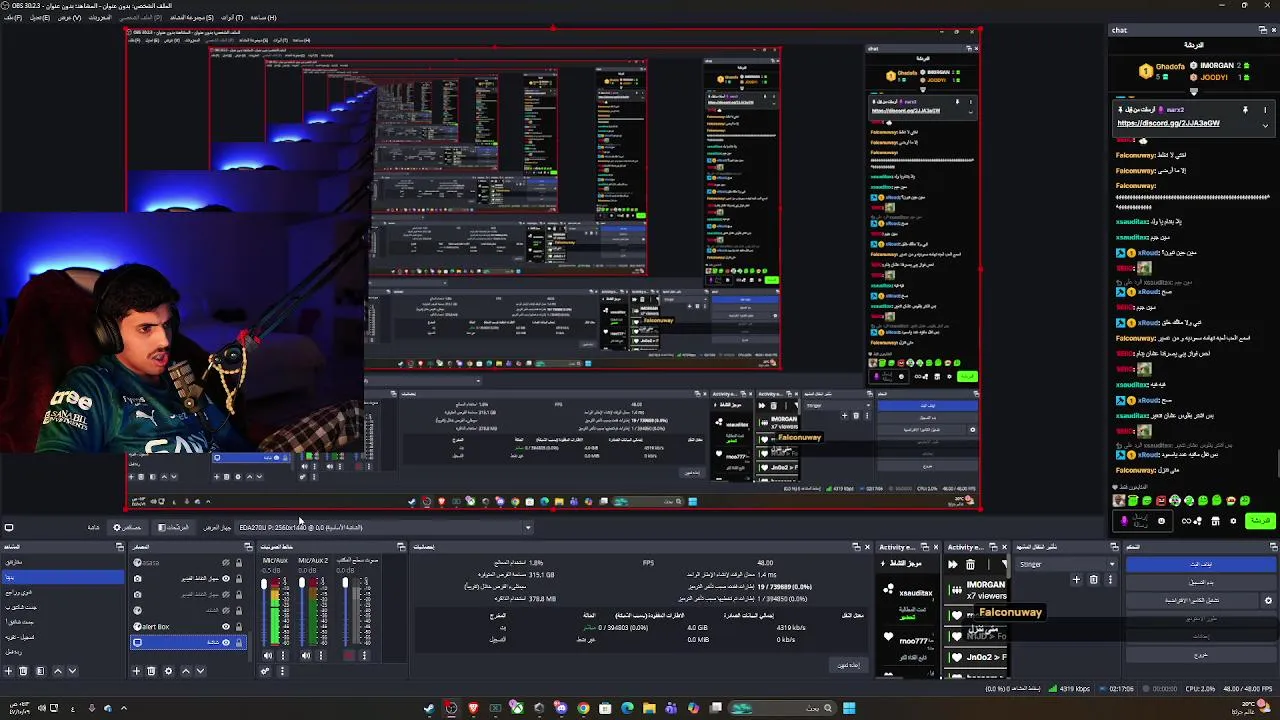This screenshot has width=1280, height=720.
Task: Unlock the asara source
Action: 239,563
